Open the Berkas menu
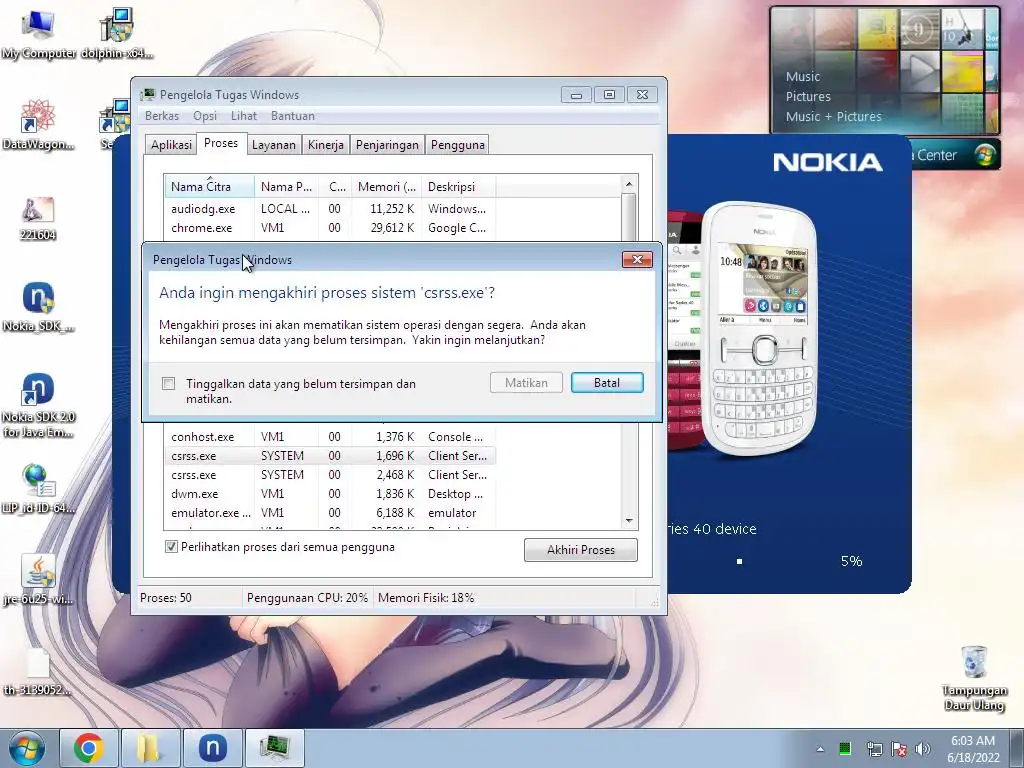Viewport: 1024px width, 768px height. tap(162, 116)
